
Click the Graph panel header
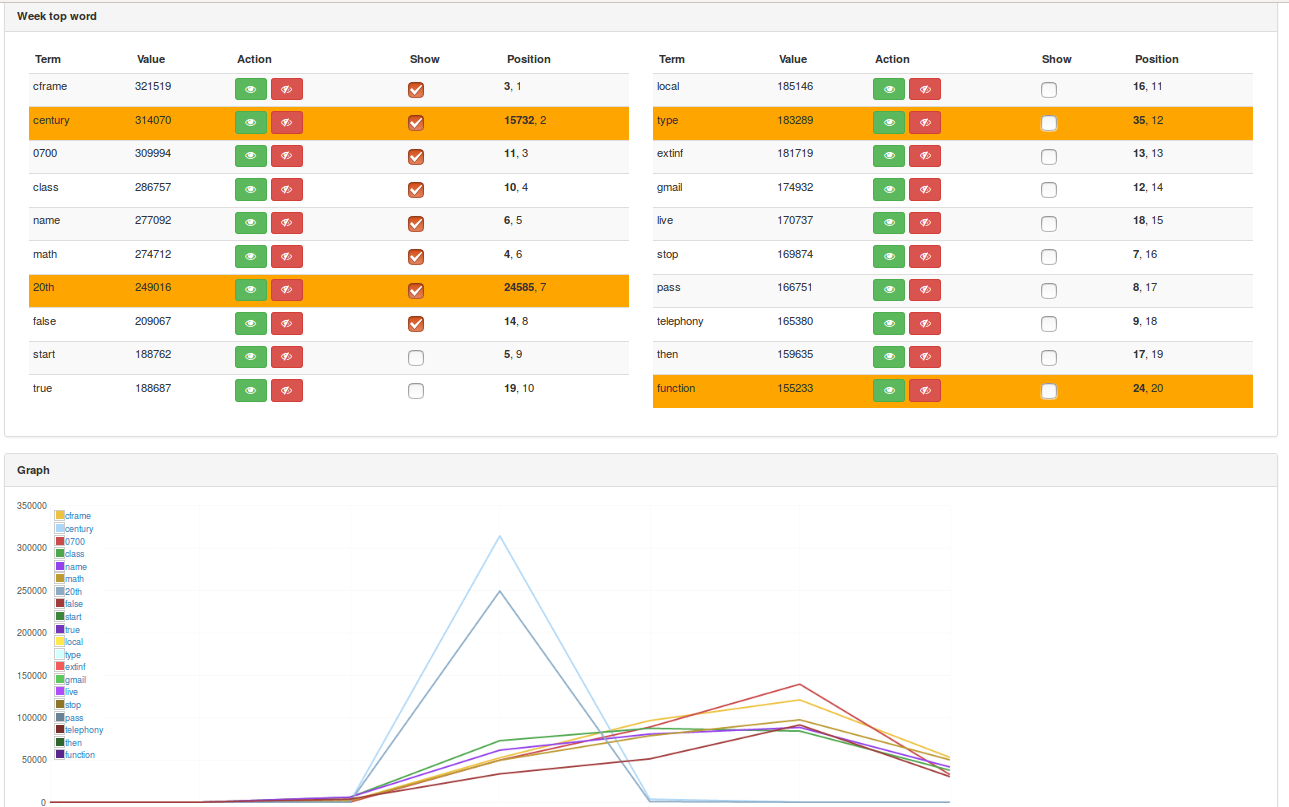[x=33, y=470]
